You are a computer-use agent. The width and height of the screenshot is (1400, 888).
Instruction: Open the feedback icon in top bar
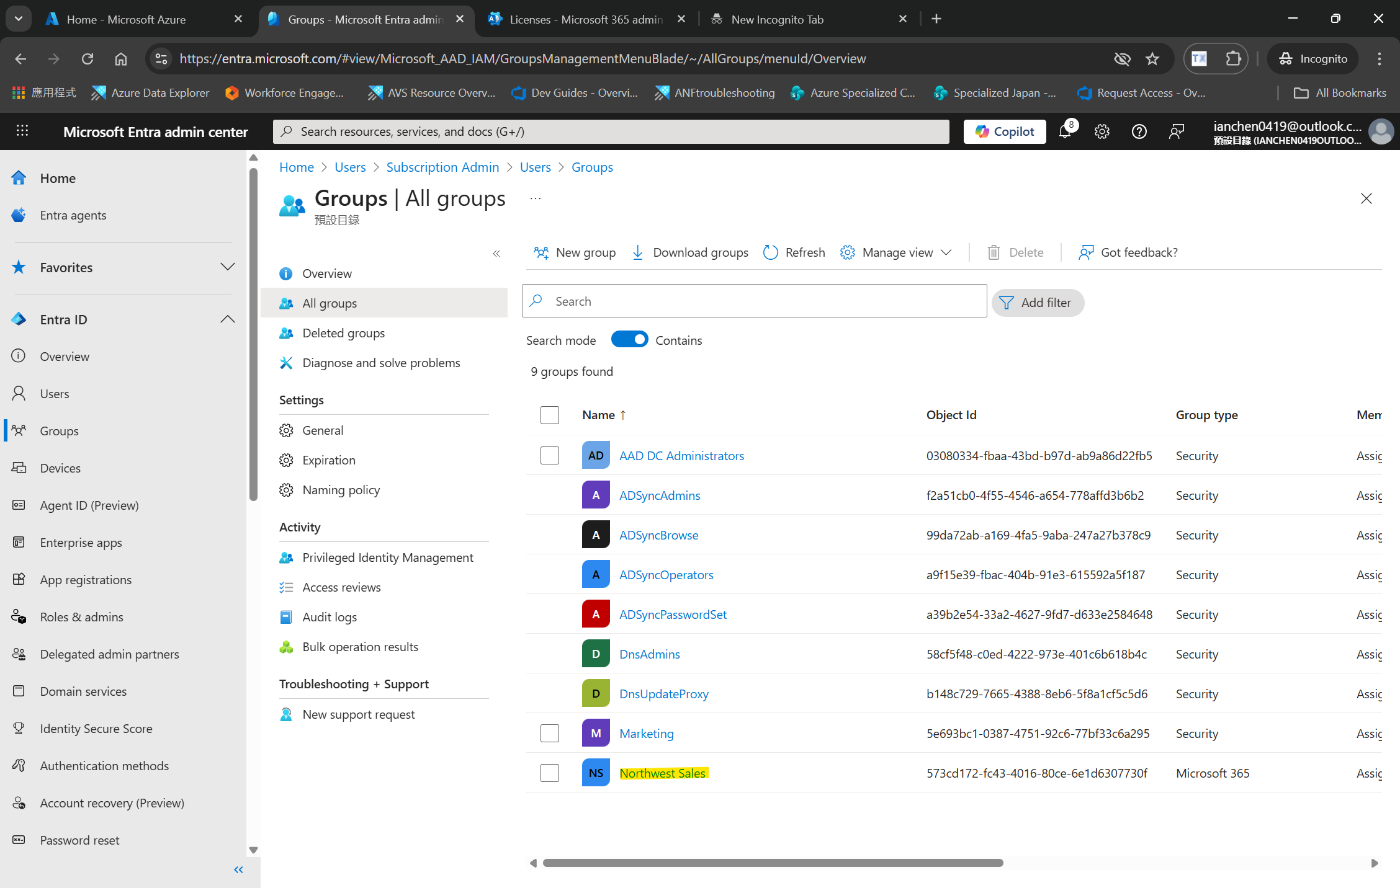tap(1177, 132)
